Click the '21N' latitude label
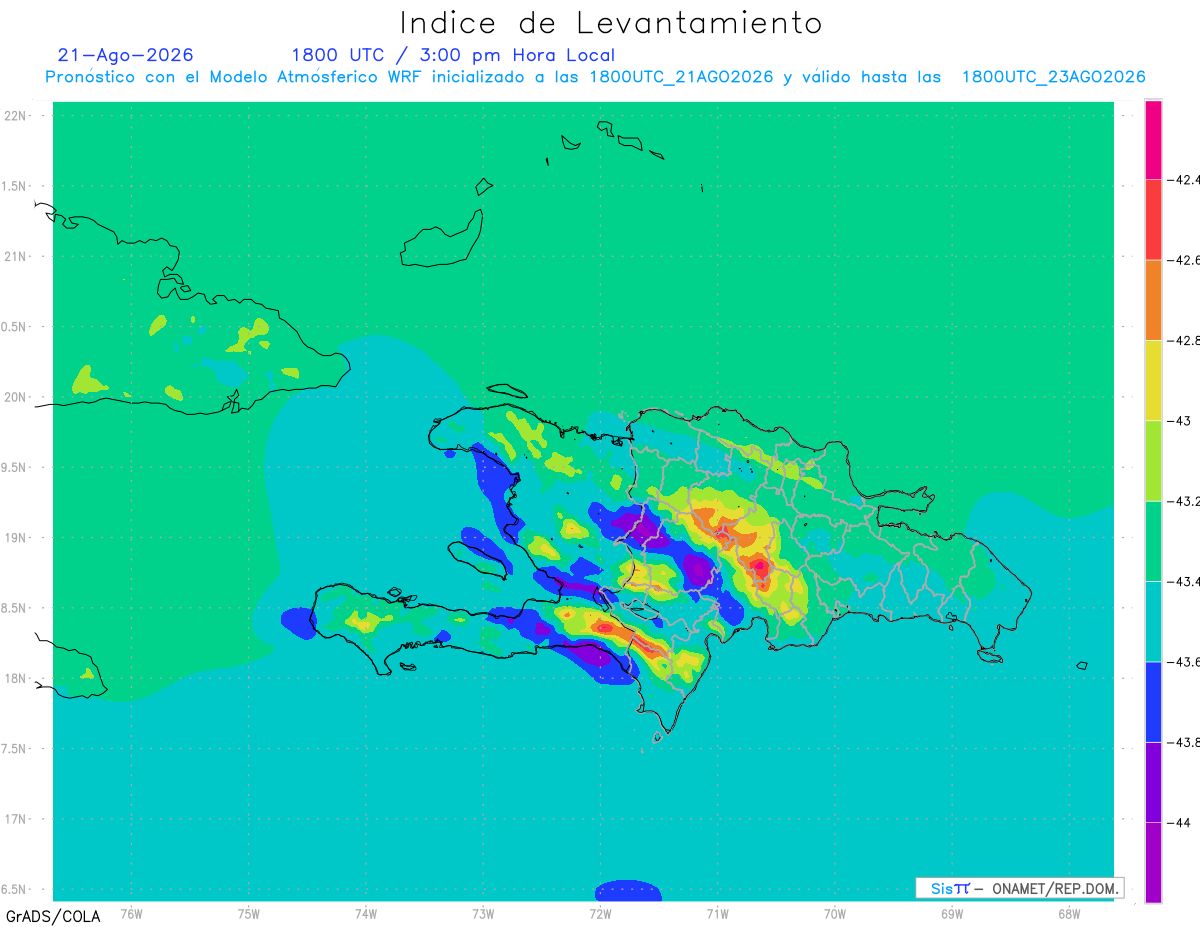The image size is (1200, 927). [16, 256]
